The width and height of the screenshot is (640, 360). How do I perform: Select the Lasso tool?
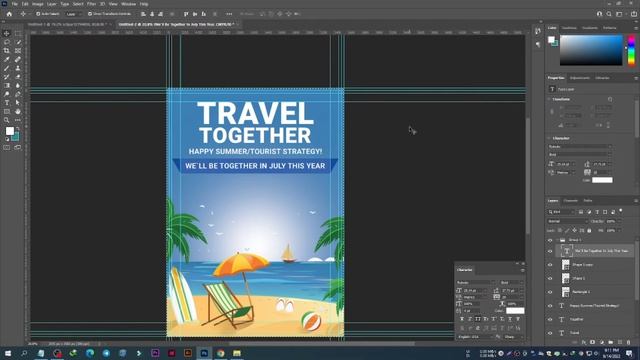coord(7,42)
